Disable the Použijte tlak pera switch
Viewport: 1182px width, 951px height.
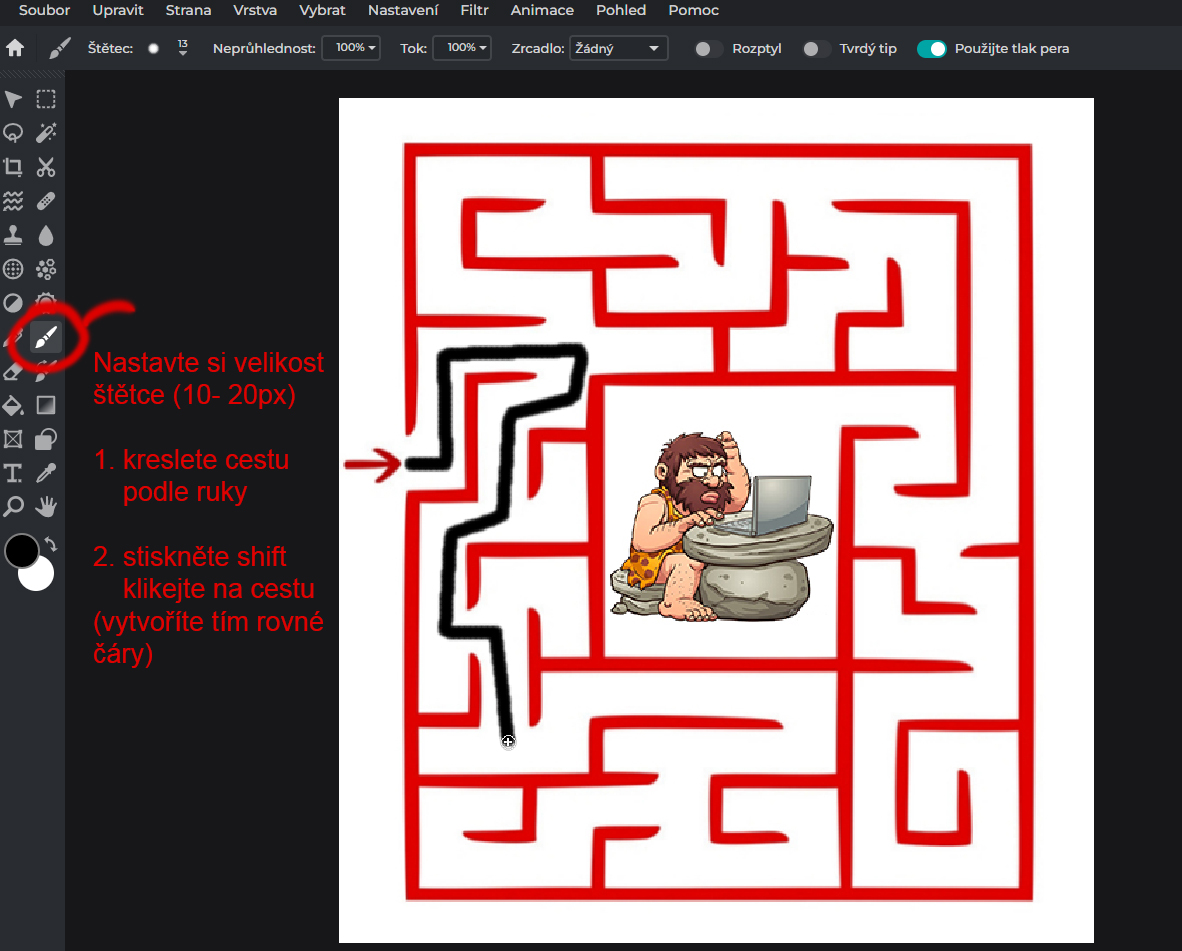[932, 48]
